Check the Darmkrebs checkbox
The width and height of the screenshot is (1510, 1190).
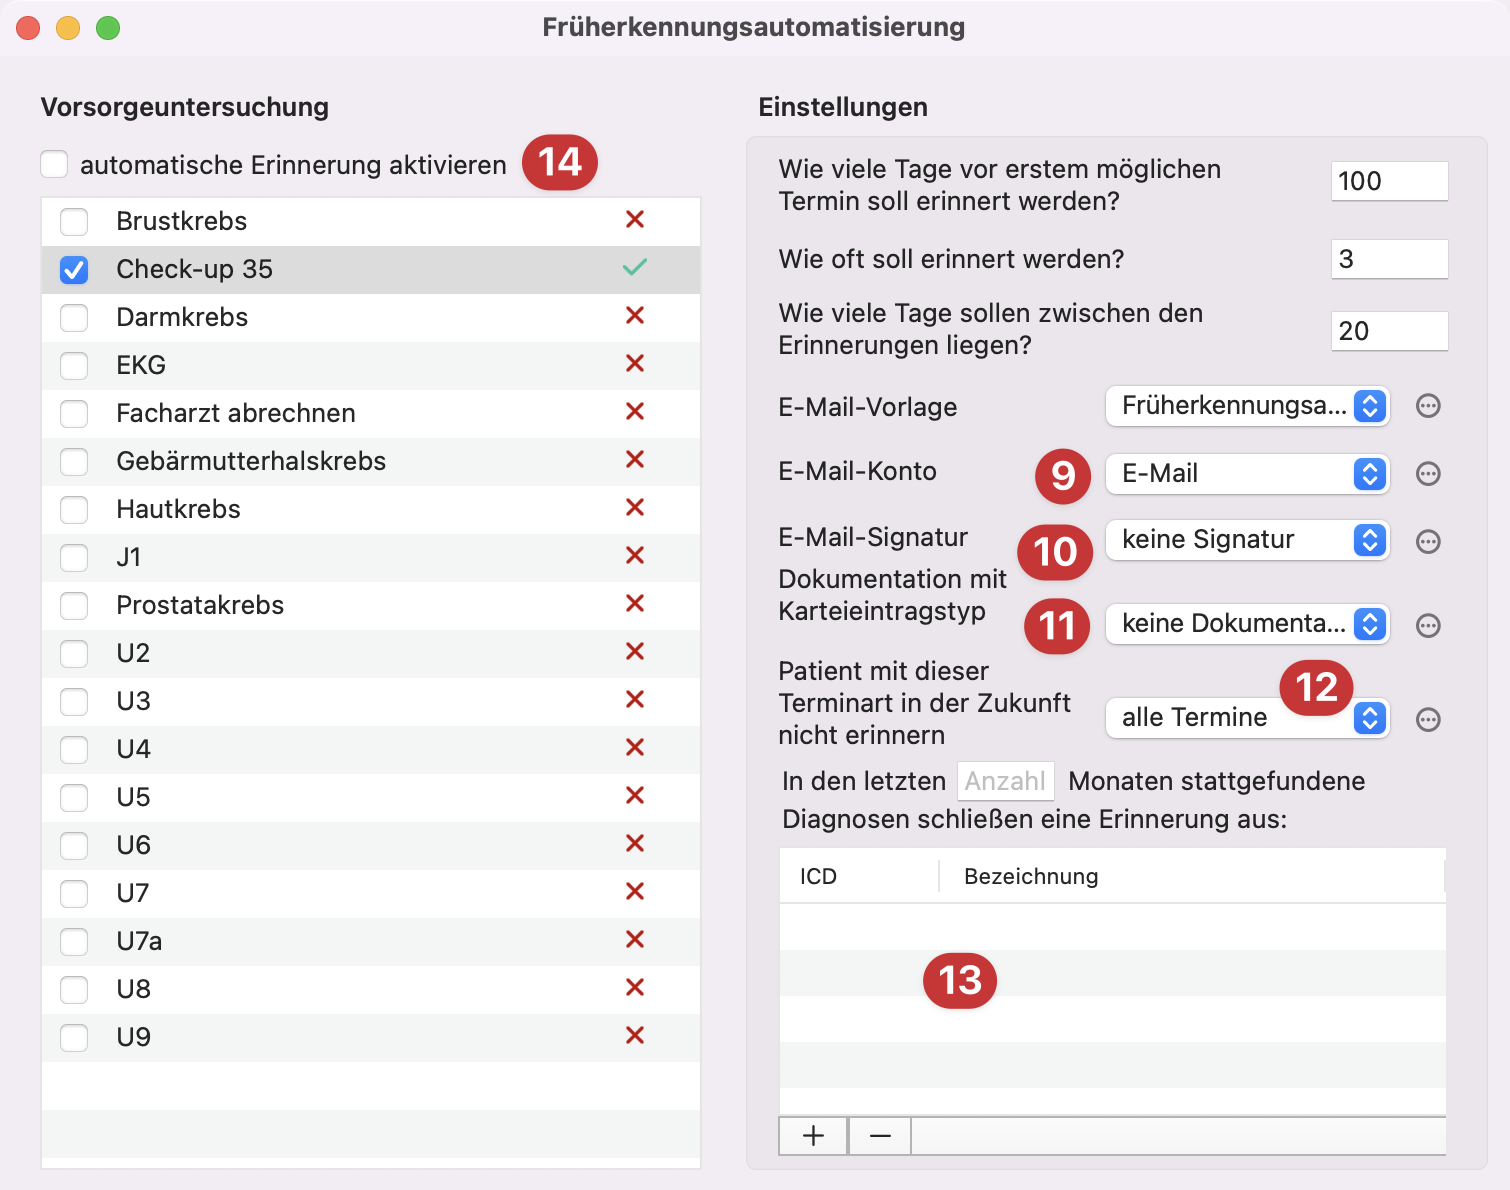tap(74, 317)
